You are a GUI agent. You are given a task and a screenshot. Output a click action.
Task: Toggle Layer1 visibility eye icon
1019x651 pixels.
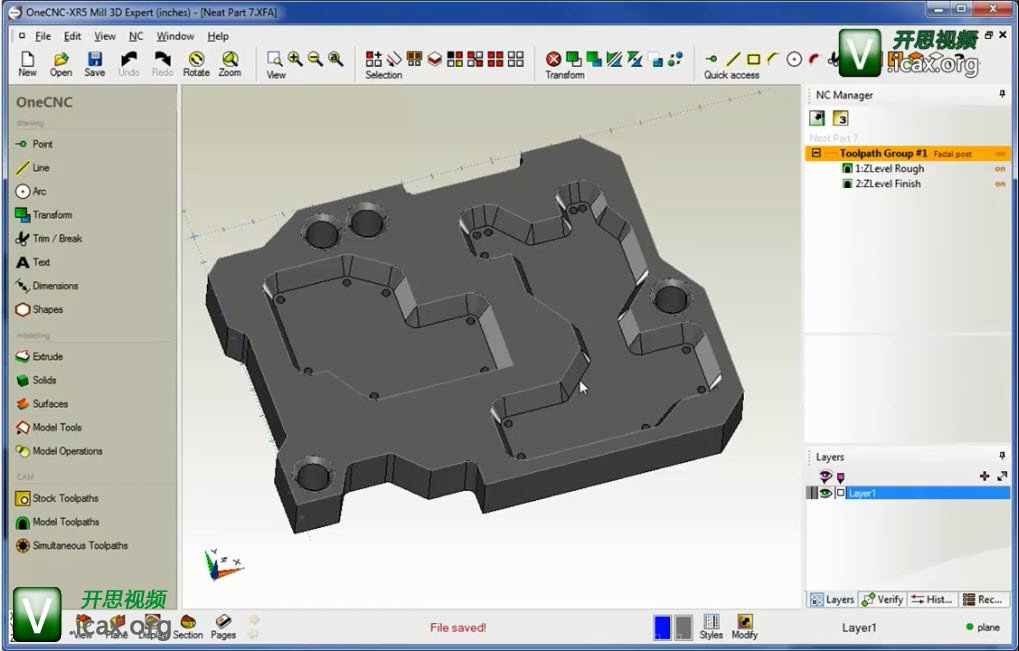pos(826,493)
